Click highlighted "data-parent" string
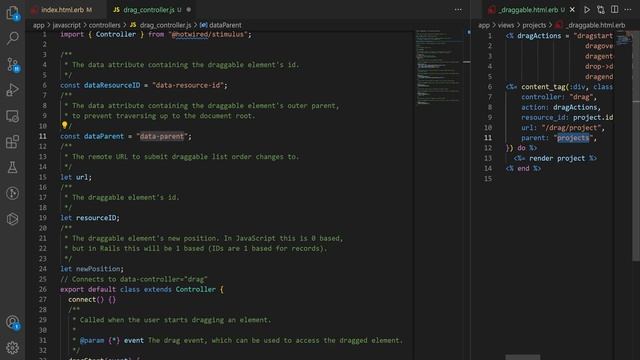Screen dimensions: 640x360 click(x=162, y=136)
